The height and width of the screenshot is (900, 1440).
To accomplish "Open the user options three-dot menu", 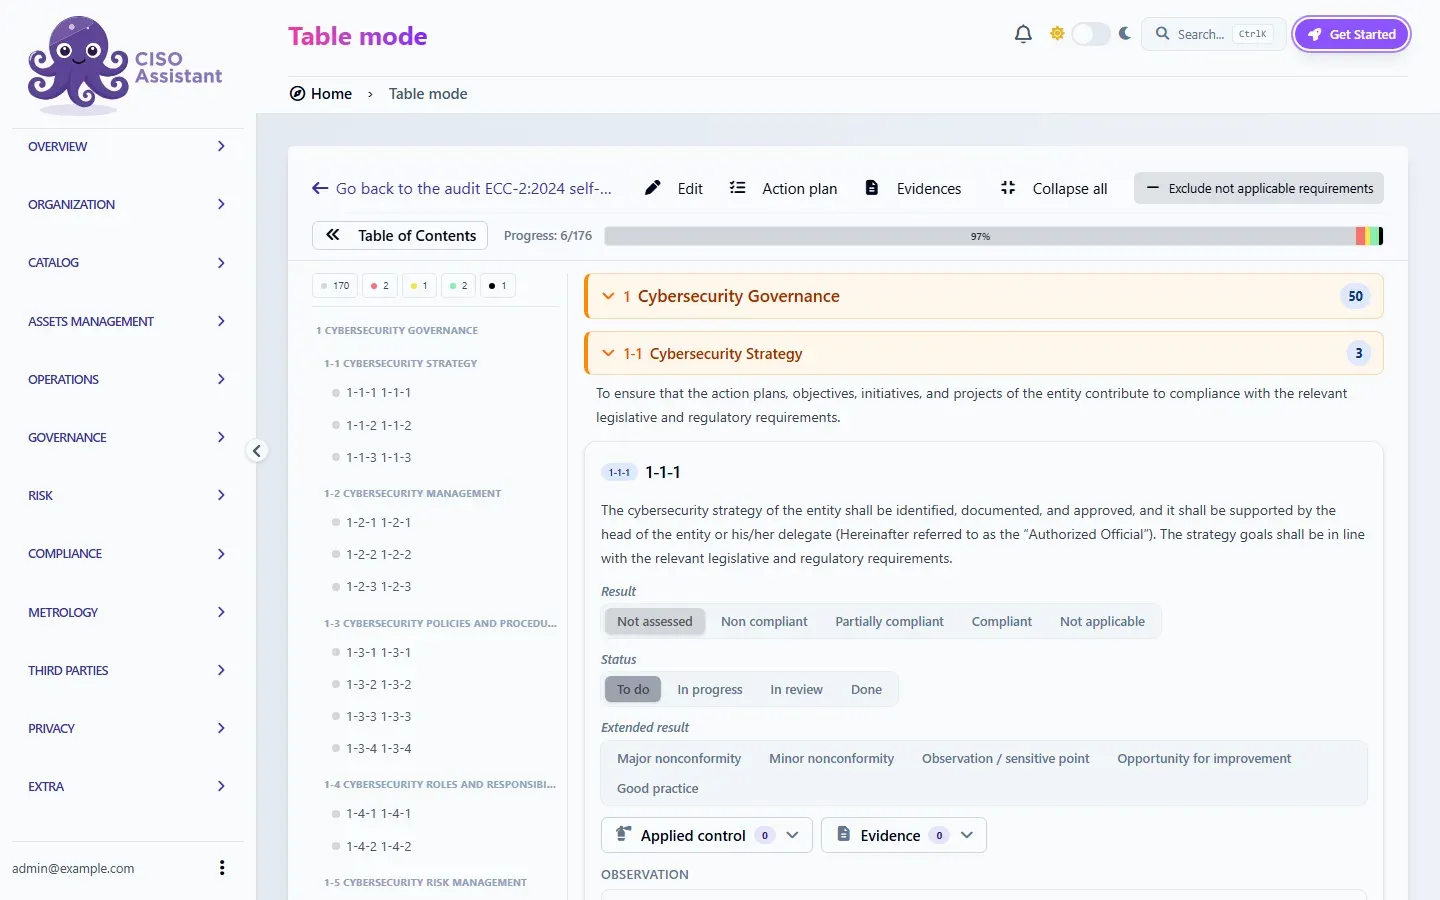I will coord(222,868).
